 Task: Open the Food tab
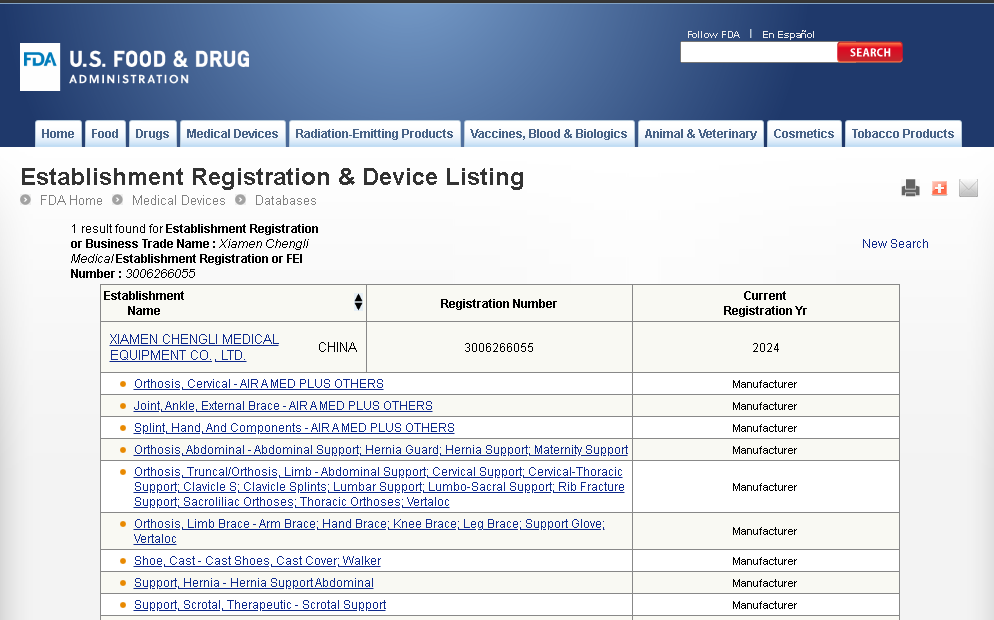[x=105, y=134]
